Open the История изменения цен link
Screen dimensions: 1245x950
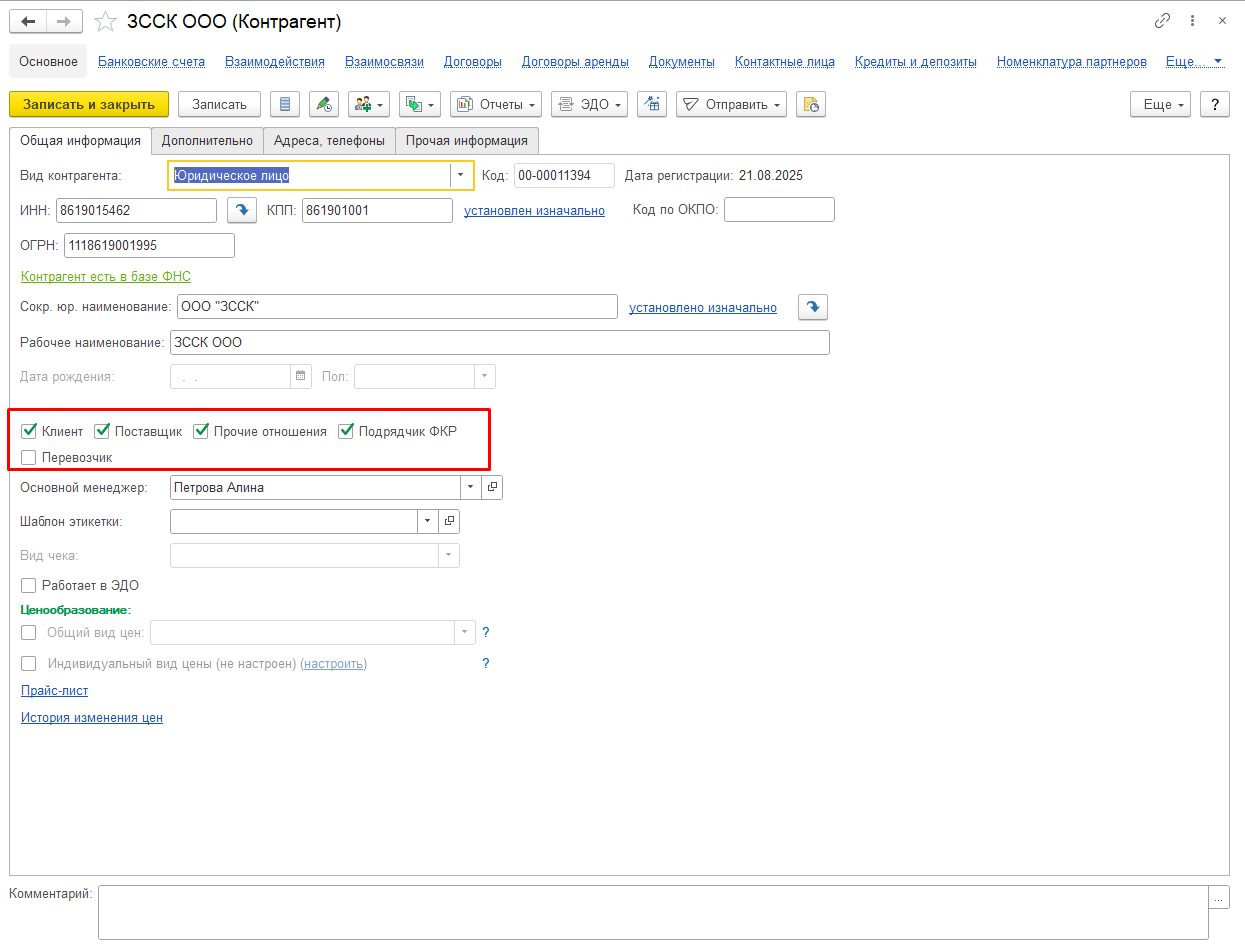click(x=92, y=717)
